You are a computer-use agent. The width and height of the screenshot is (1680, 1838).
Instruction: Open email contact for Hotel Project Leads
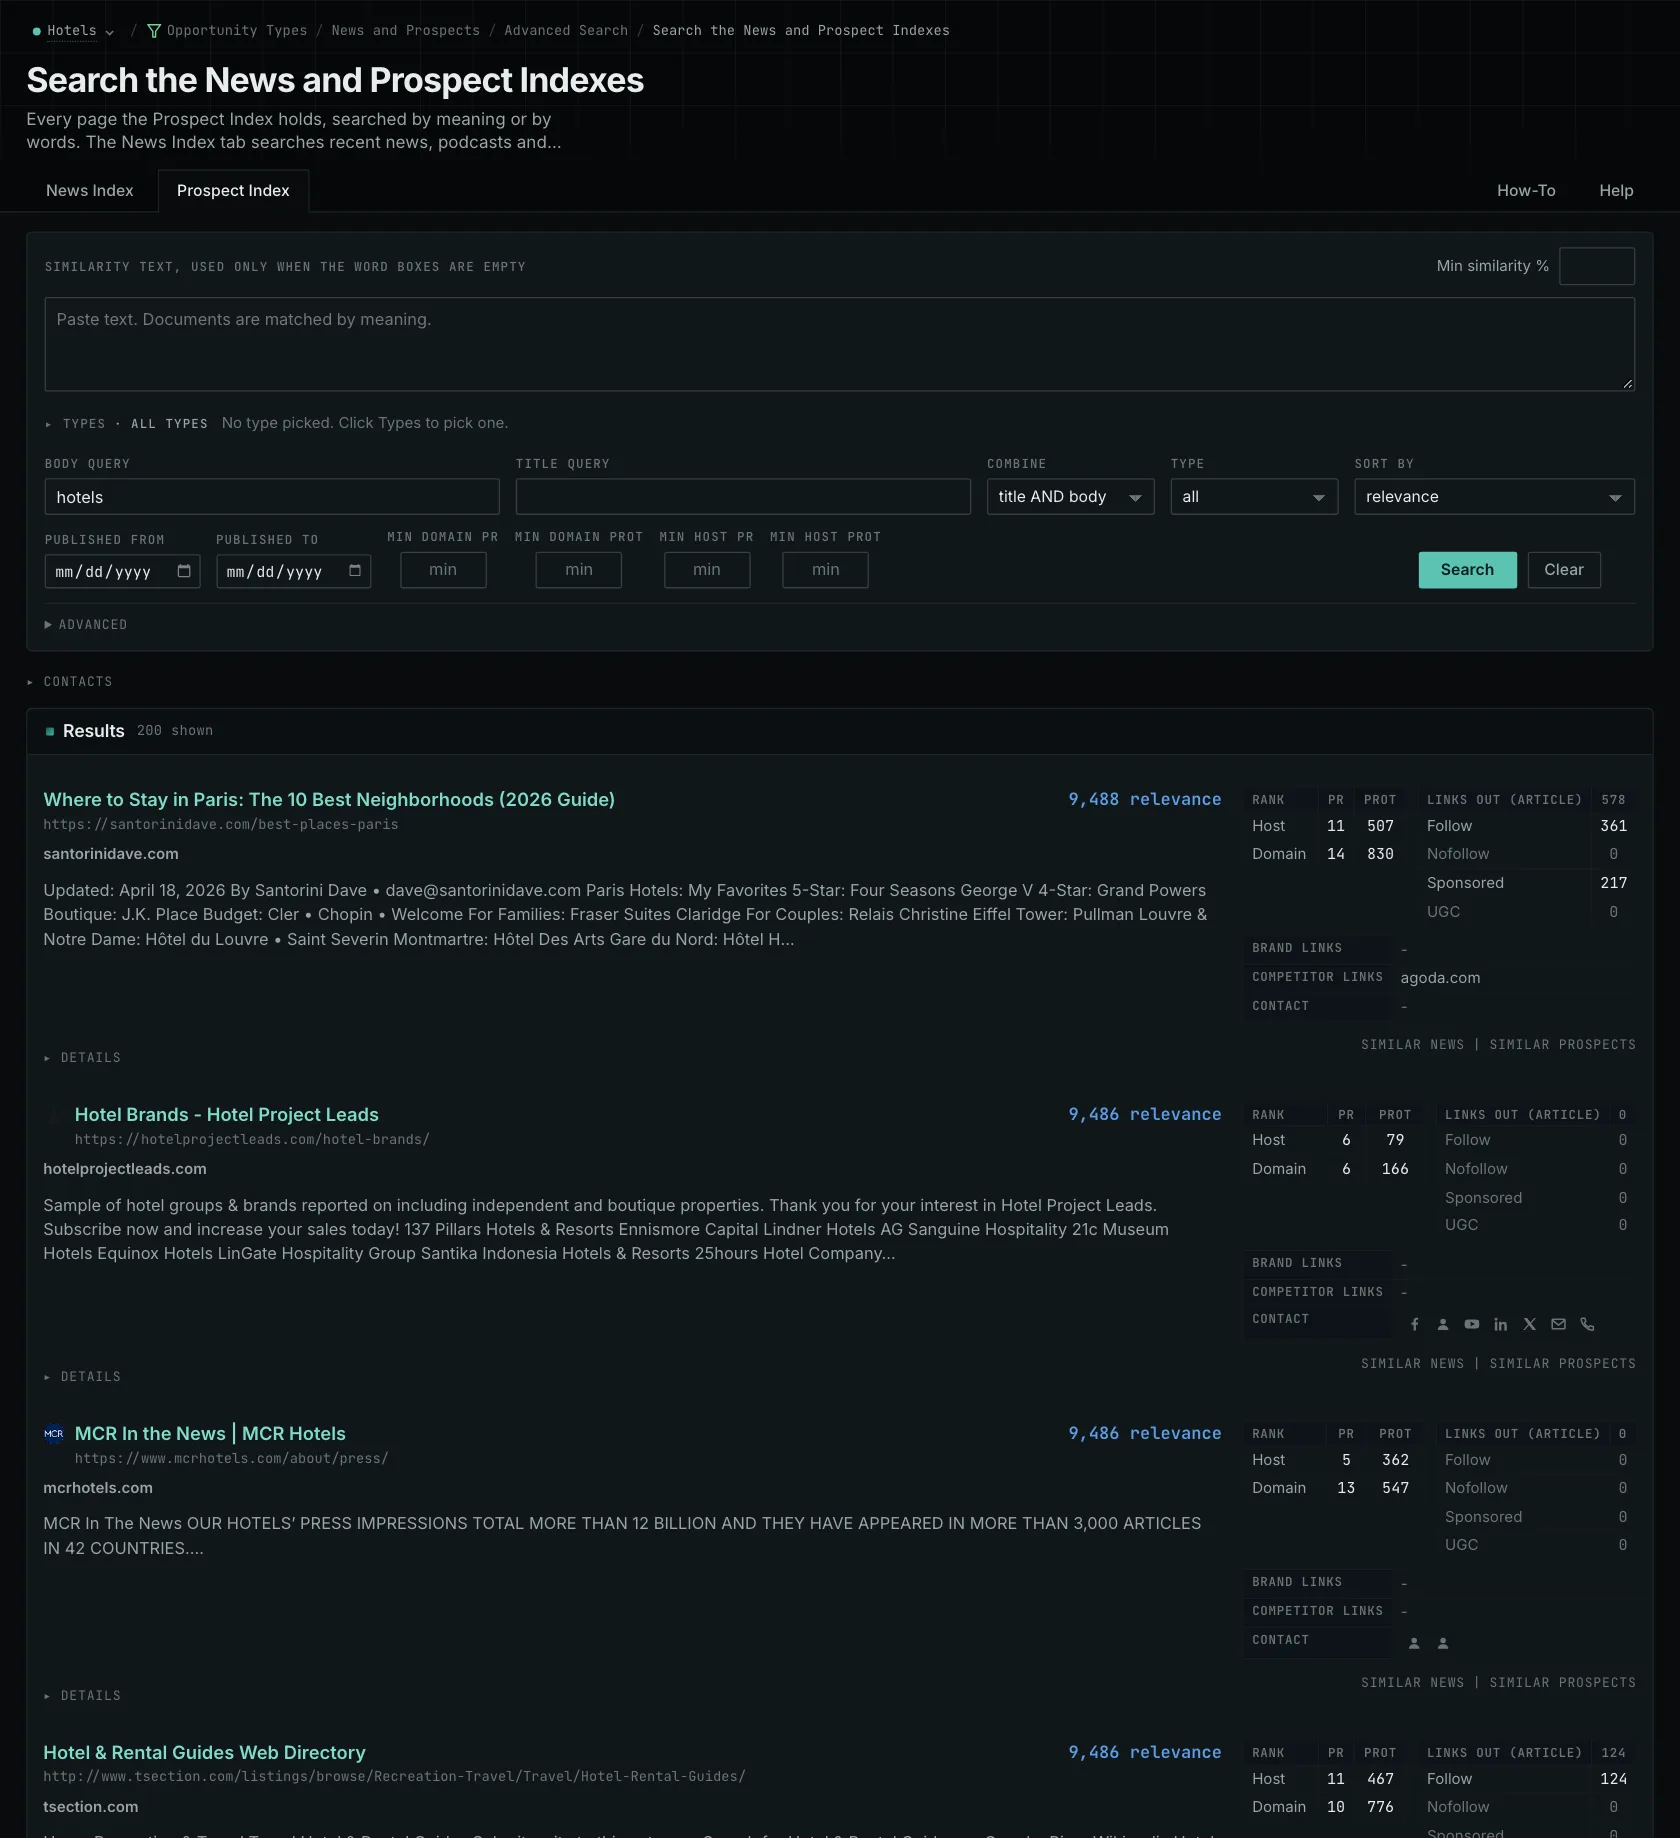point(1558,1324)
